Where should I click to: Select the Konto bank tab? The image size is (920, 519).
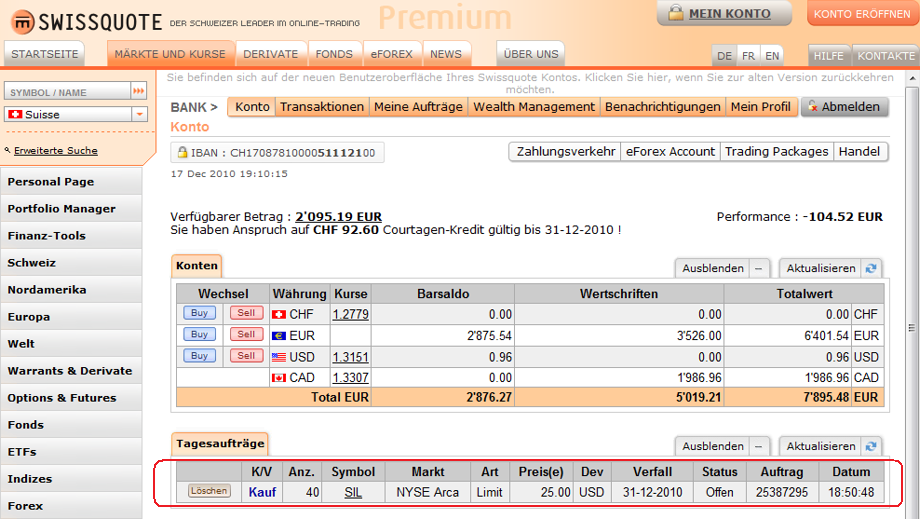pos(252,107)
